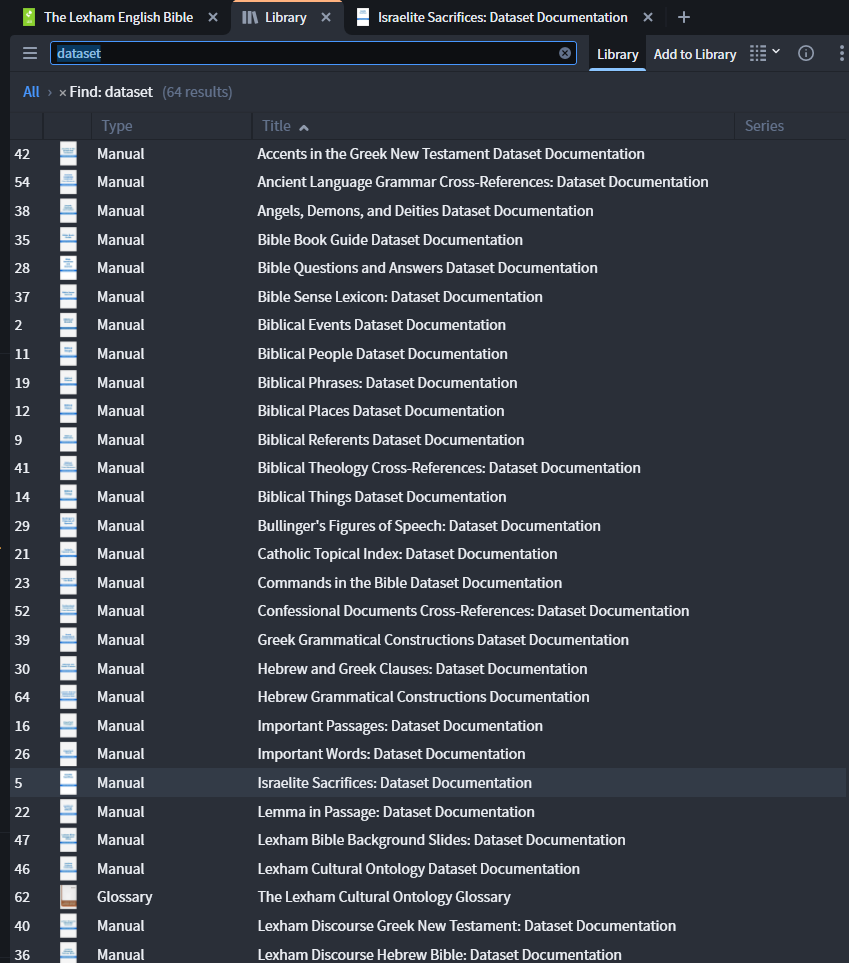Open Accents in the Greek New Testament documentation
Viewport: 849px width, 963px height.
point(450,154)
